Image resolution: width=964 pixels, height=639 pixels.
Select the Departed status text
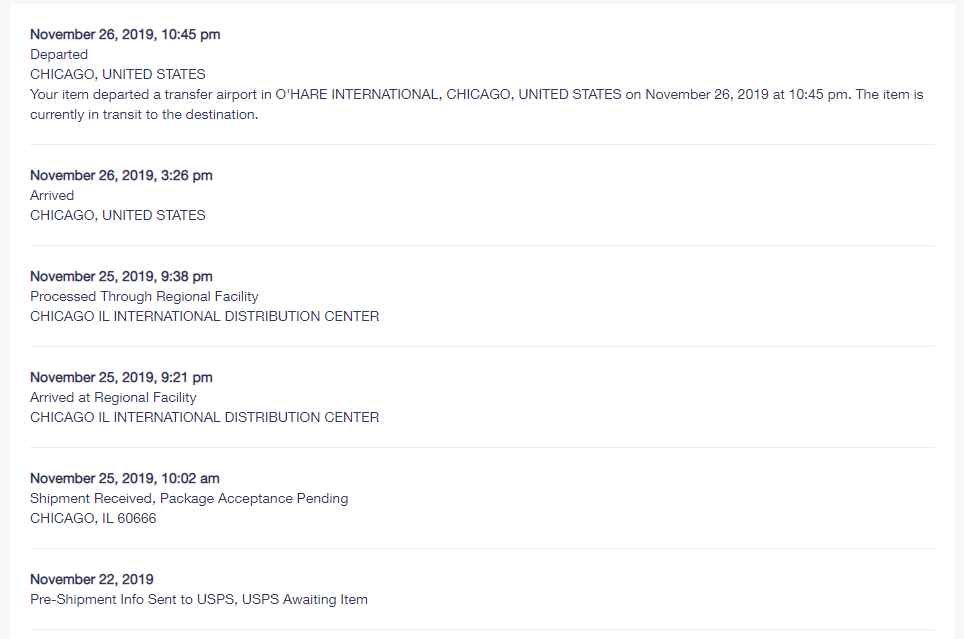[59, 55]
